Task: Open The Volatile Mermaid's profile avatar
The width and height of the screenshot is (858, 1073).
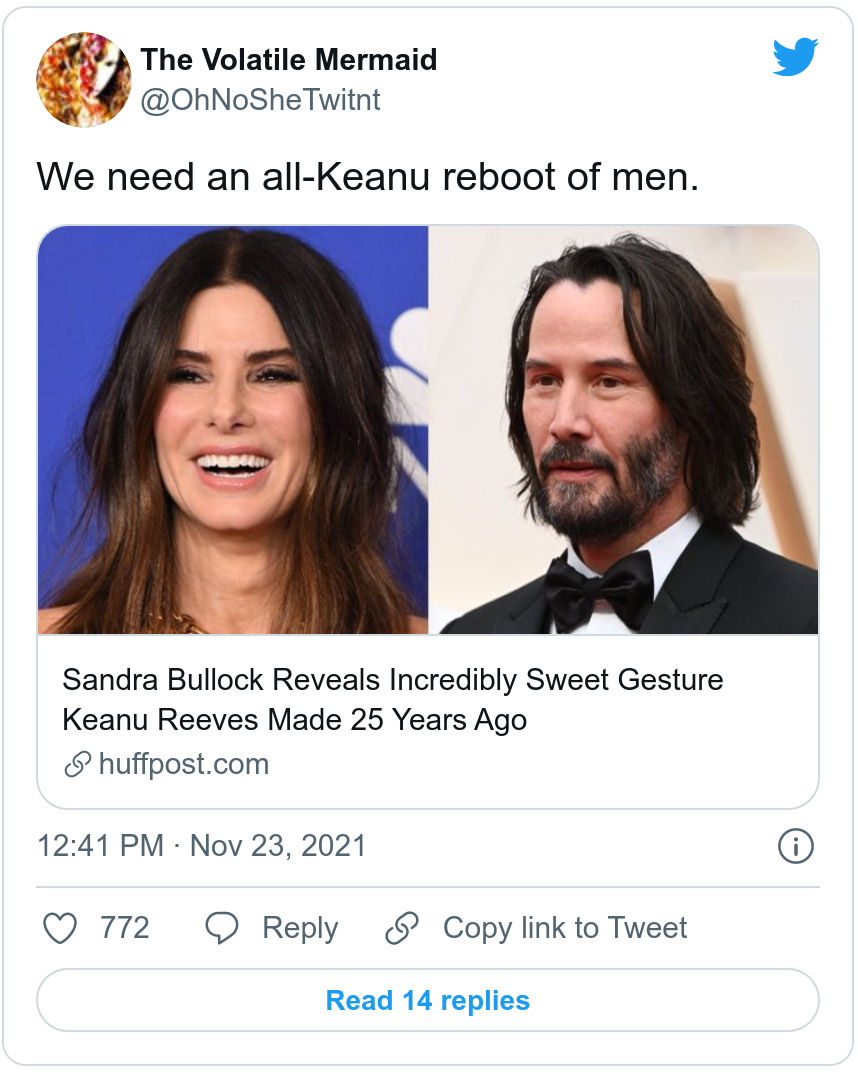Action: tap(83, 79)
